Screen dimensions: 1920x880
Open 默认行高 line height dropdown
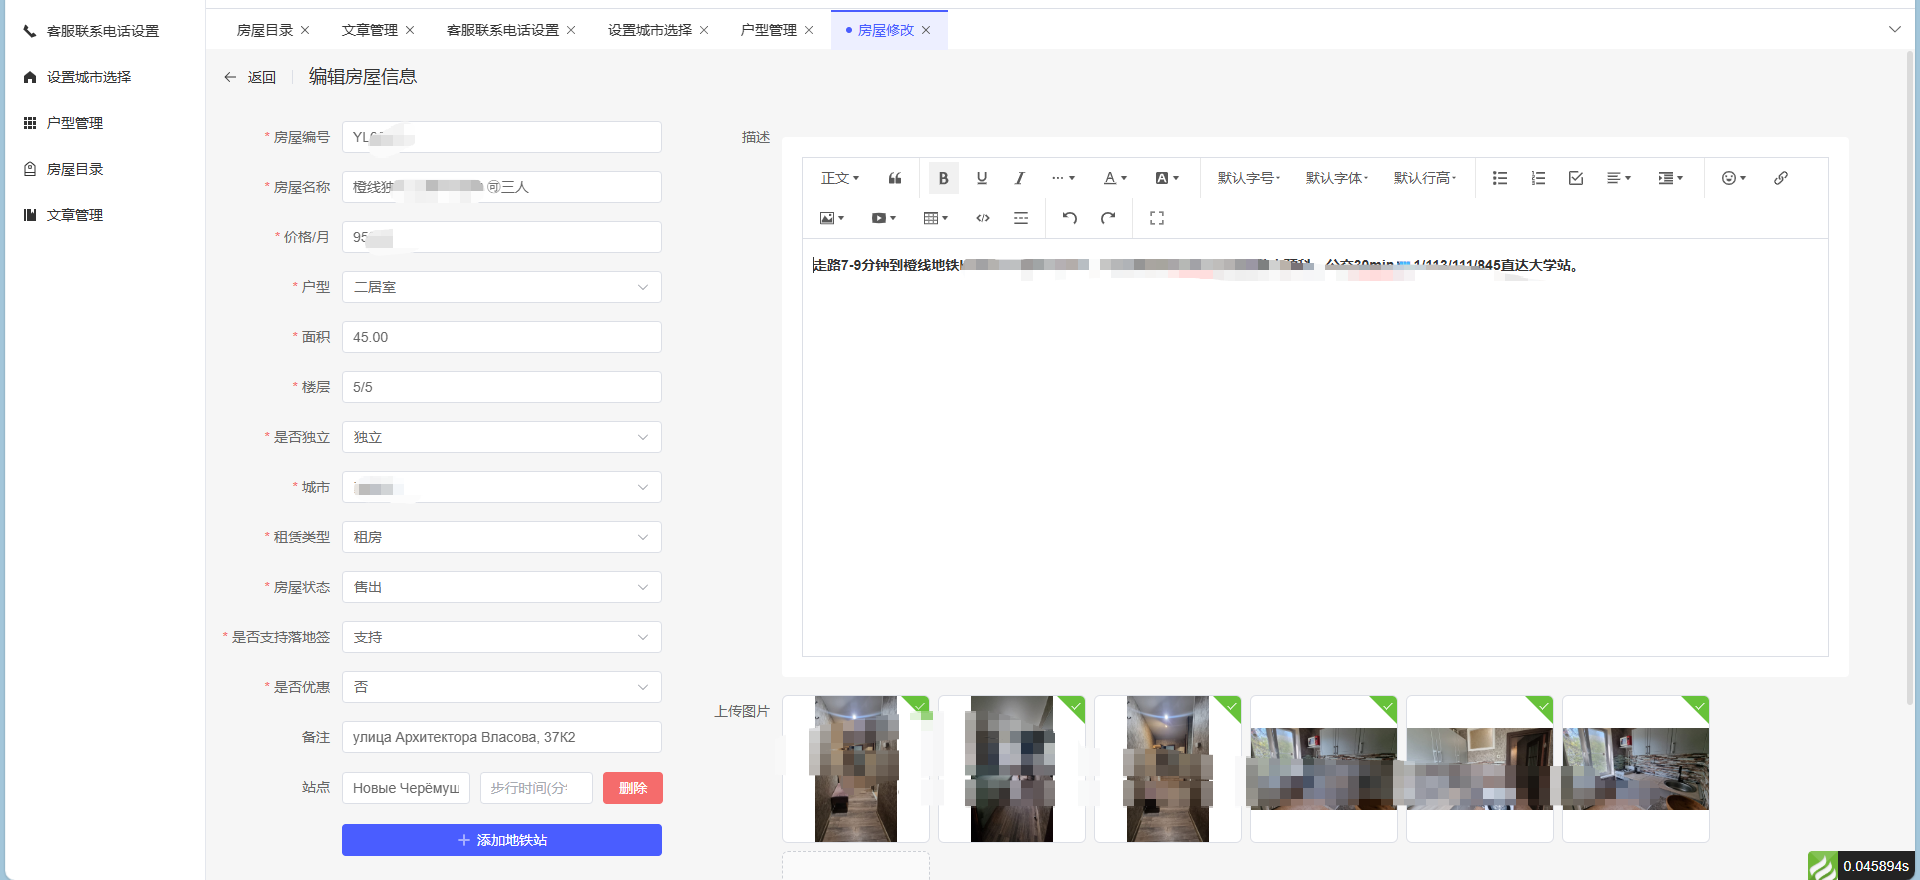(x=1425, y=178)
